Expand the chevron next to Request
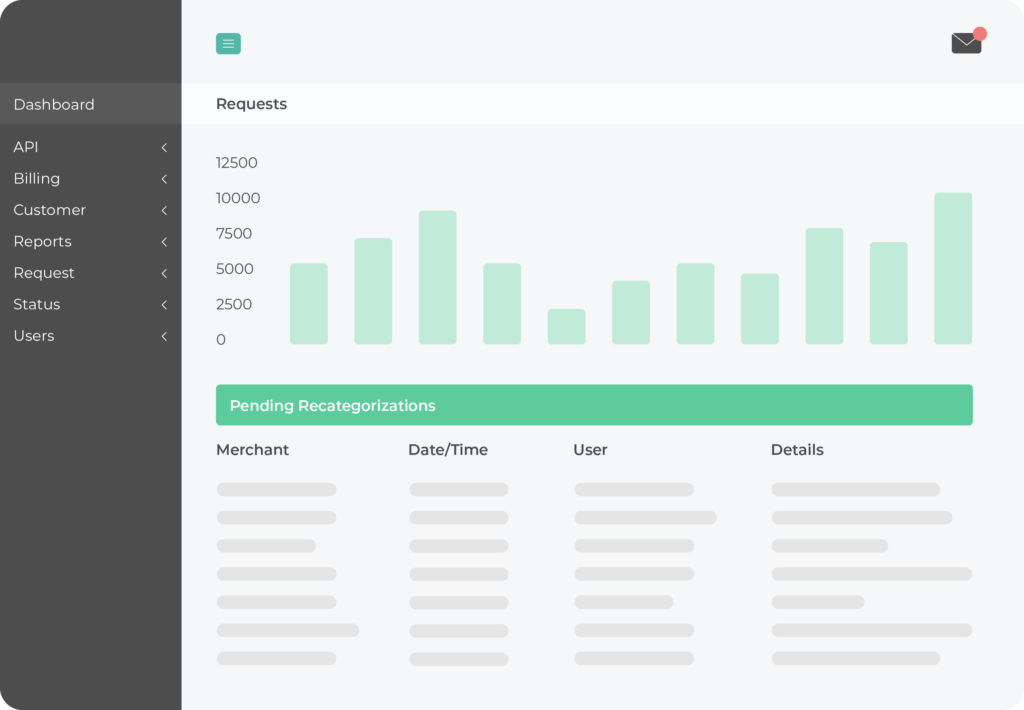Screen dimensions: 1024x710 pyautogui.click(x=164, y=273)
